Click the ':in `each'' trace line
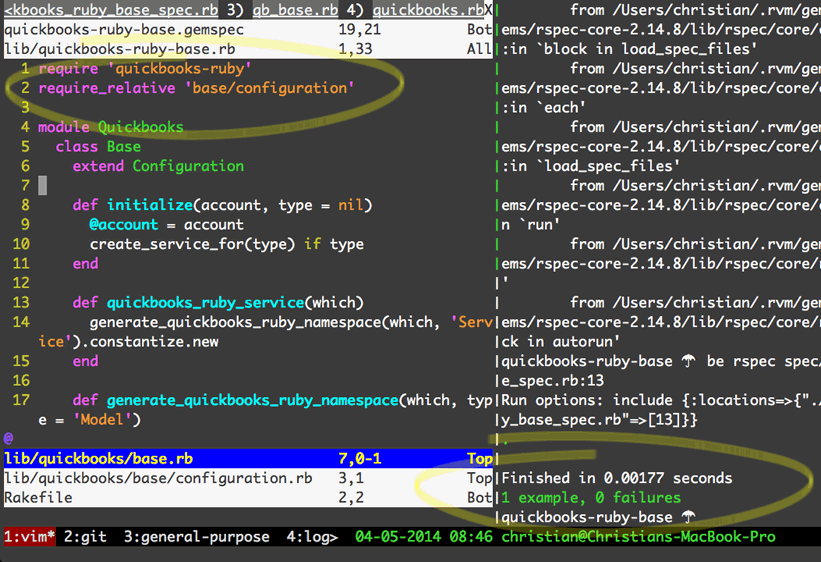Screen dimensions: 821x562 pos(543,107)
